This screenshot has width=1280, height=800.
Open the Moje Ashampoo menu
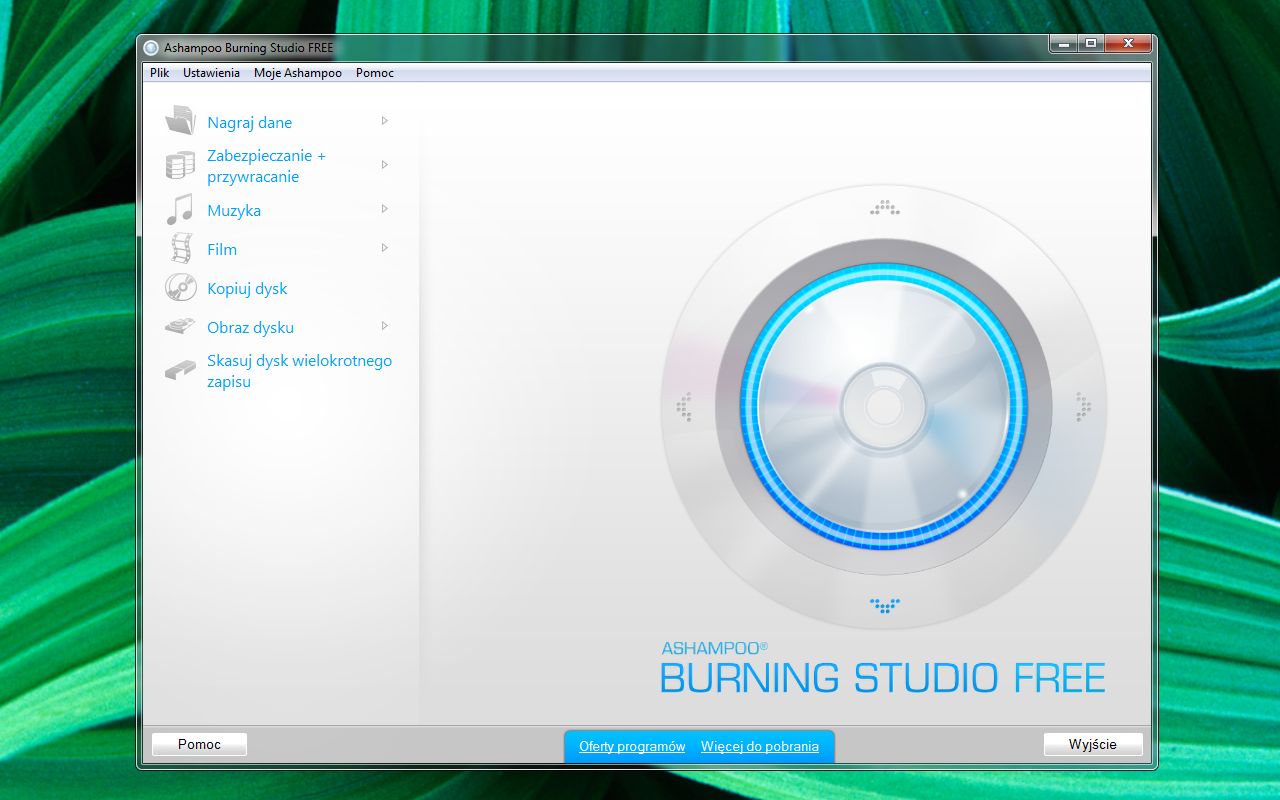(297, 72)
